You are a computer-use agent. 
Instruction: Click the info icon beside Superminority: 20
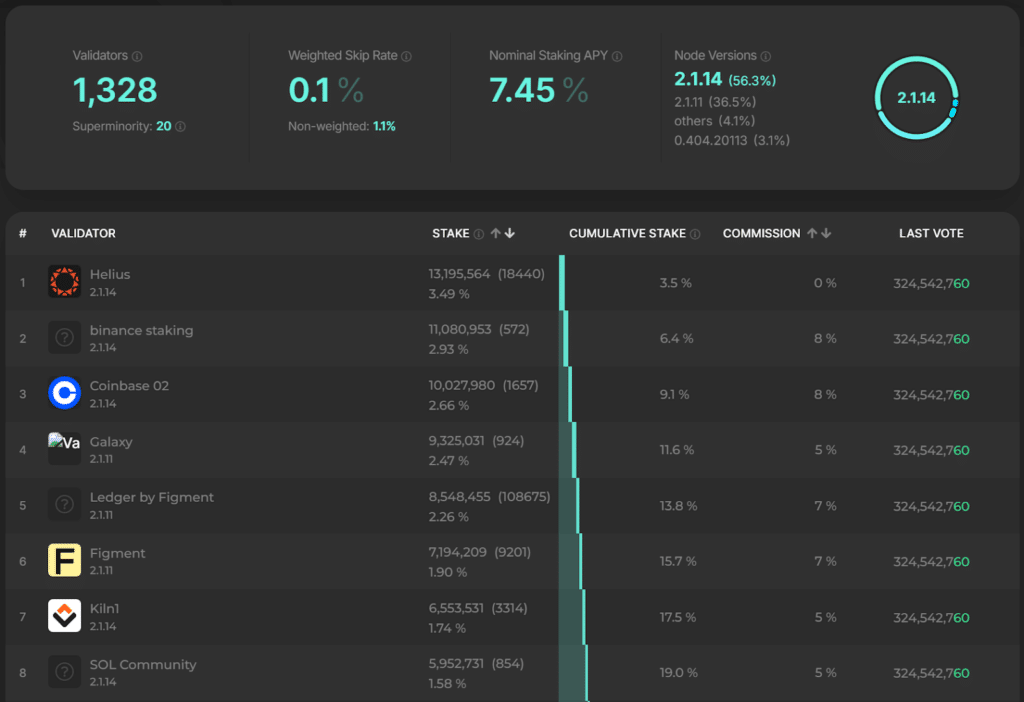click(180, 127)
